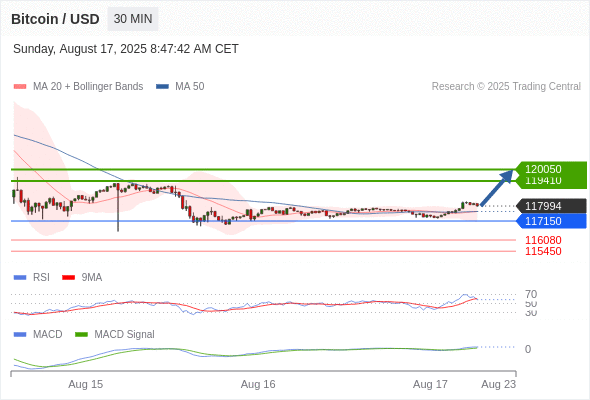The width and height of the screenshot is (590, 400).
Task: Click the 115450 red support label
Action: 543,251
